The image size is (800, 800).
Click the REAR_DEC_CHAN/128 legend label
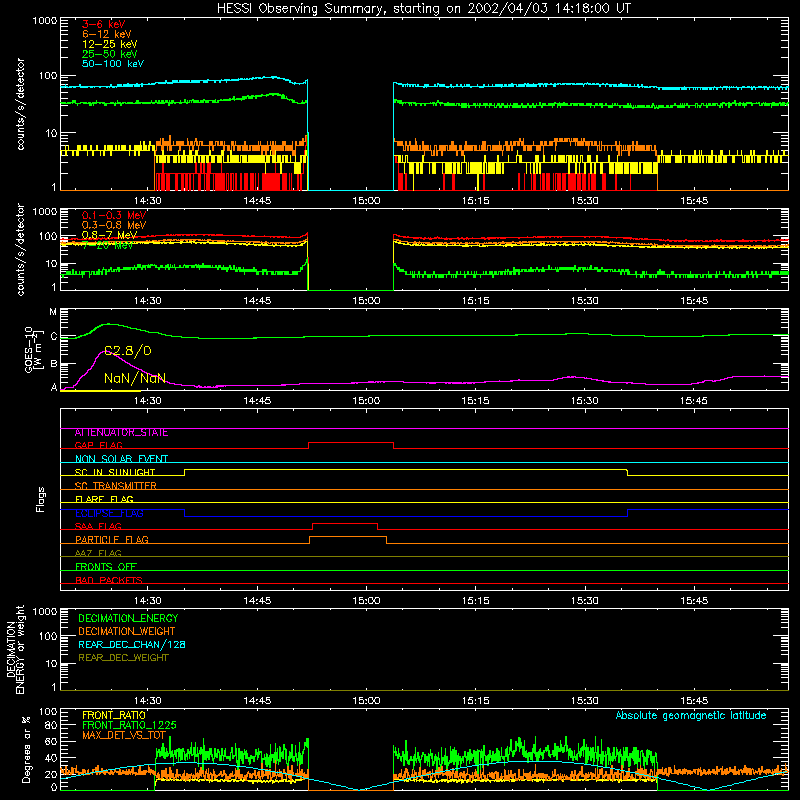tap(132, 644)
